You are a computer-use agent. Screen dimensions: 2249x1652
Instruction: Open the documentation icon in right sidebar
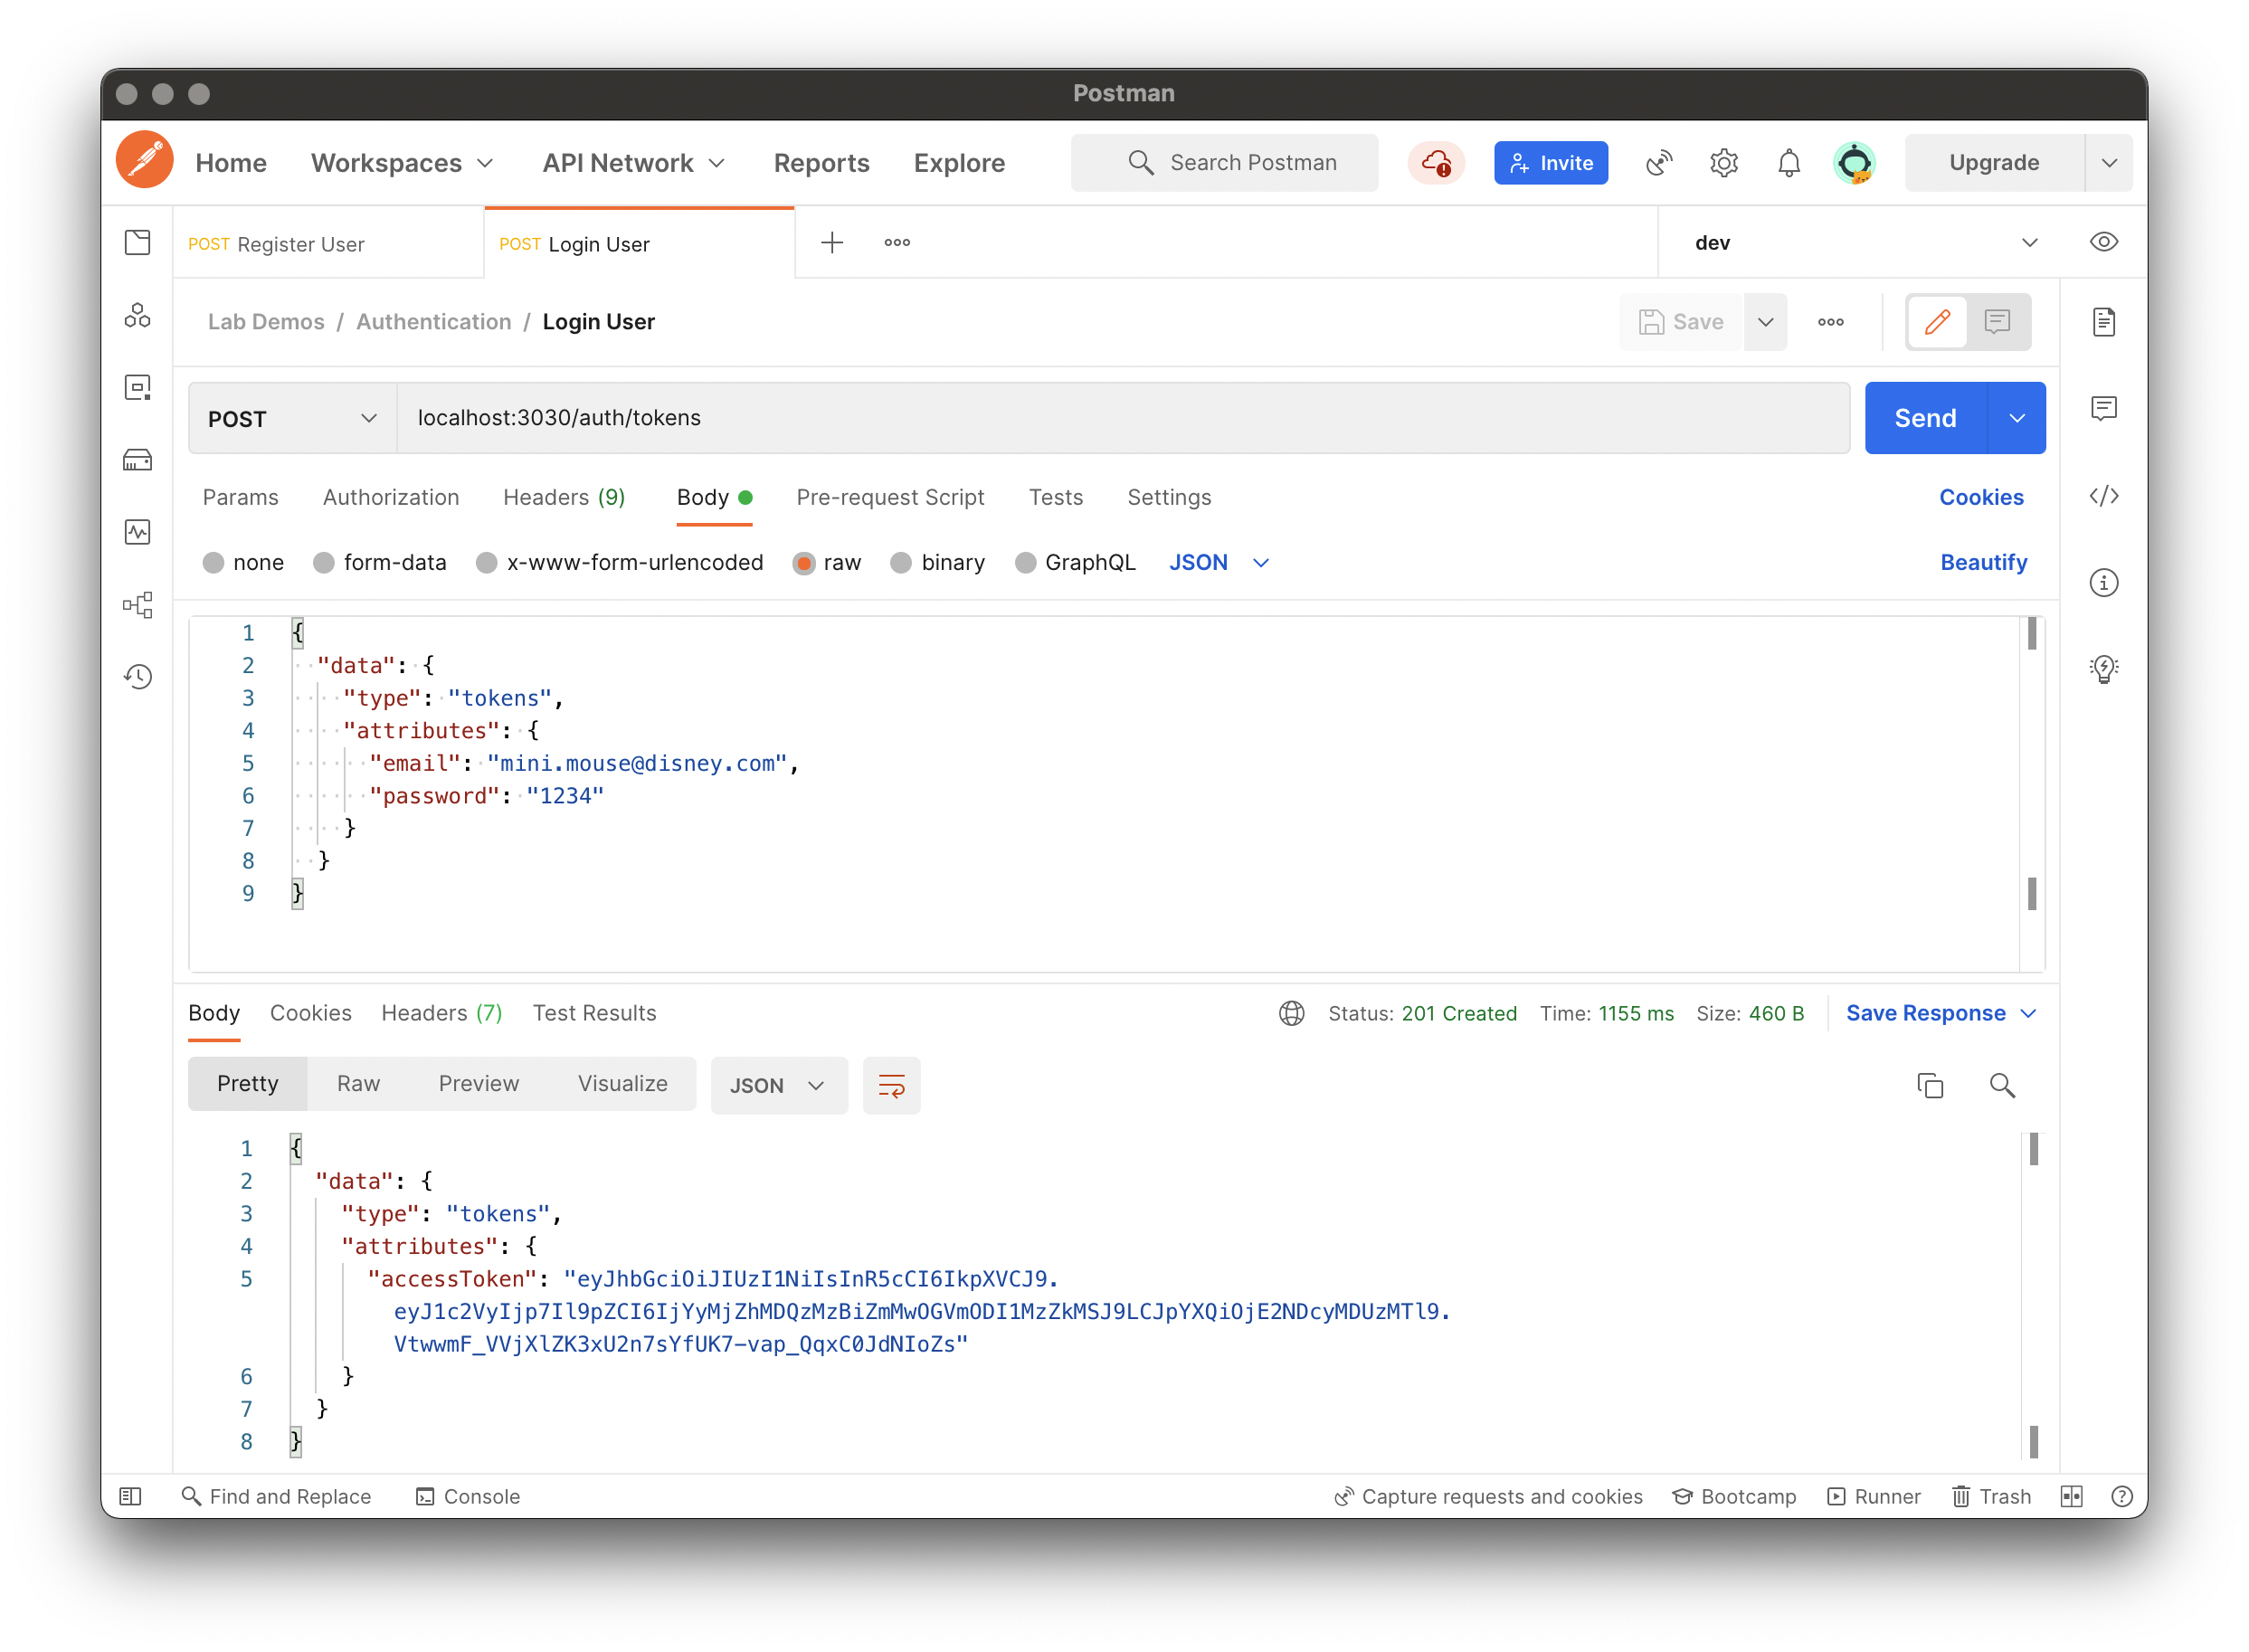click(x=2105, y=322)
